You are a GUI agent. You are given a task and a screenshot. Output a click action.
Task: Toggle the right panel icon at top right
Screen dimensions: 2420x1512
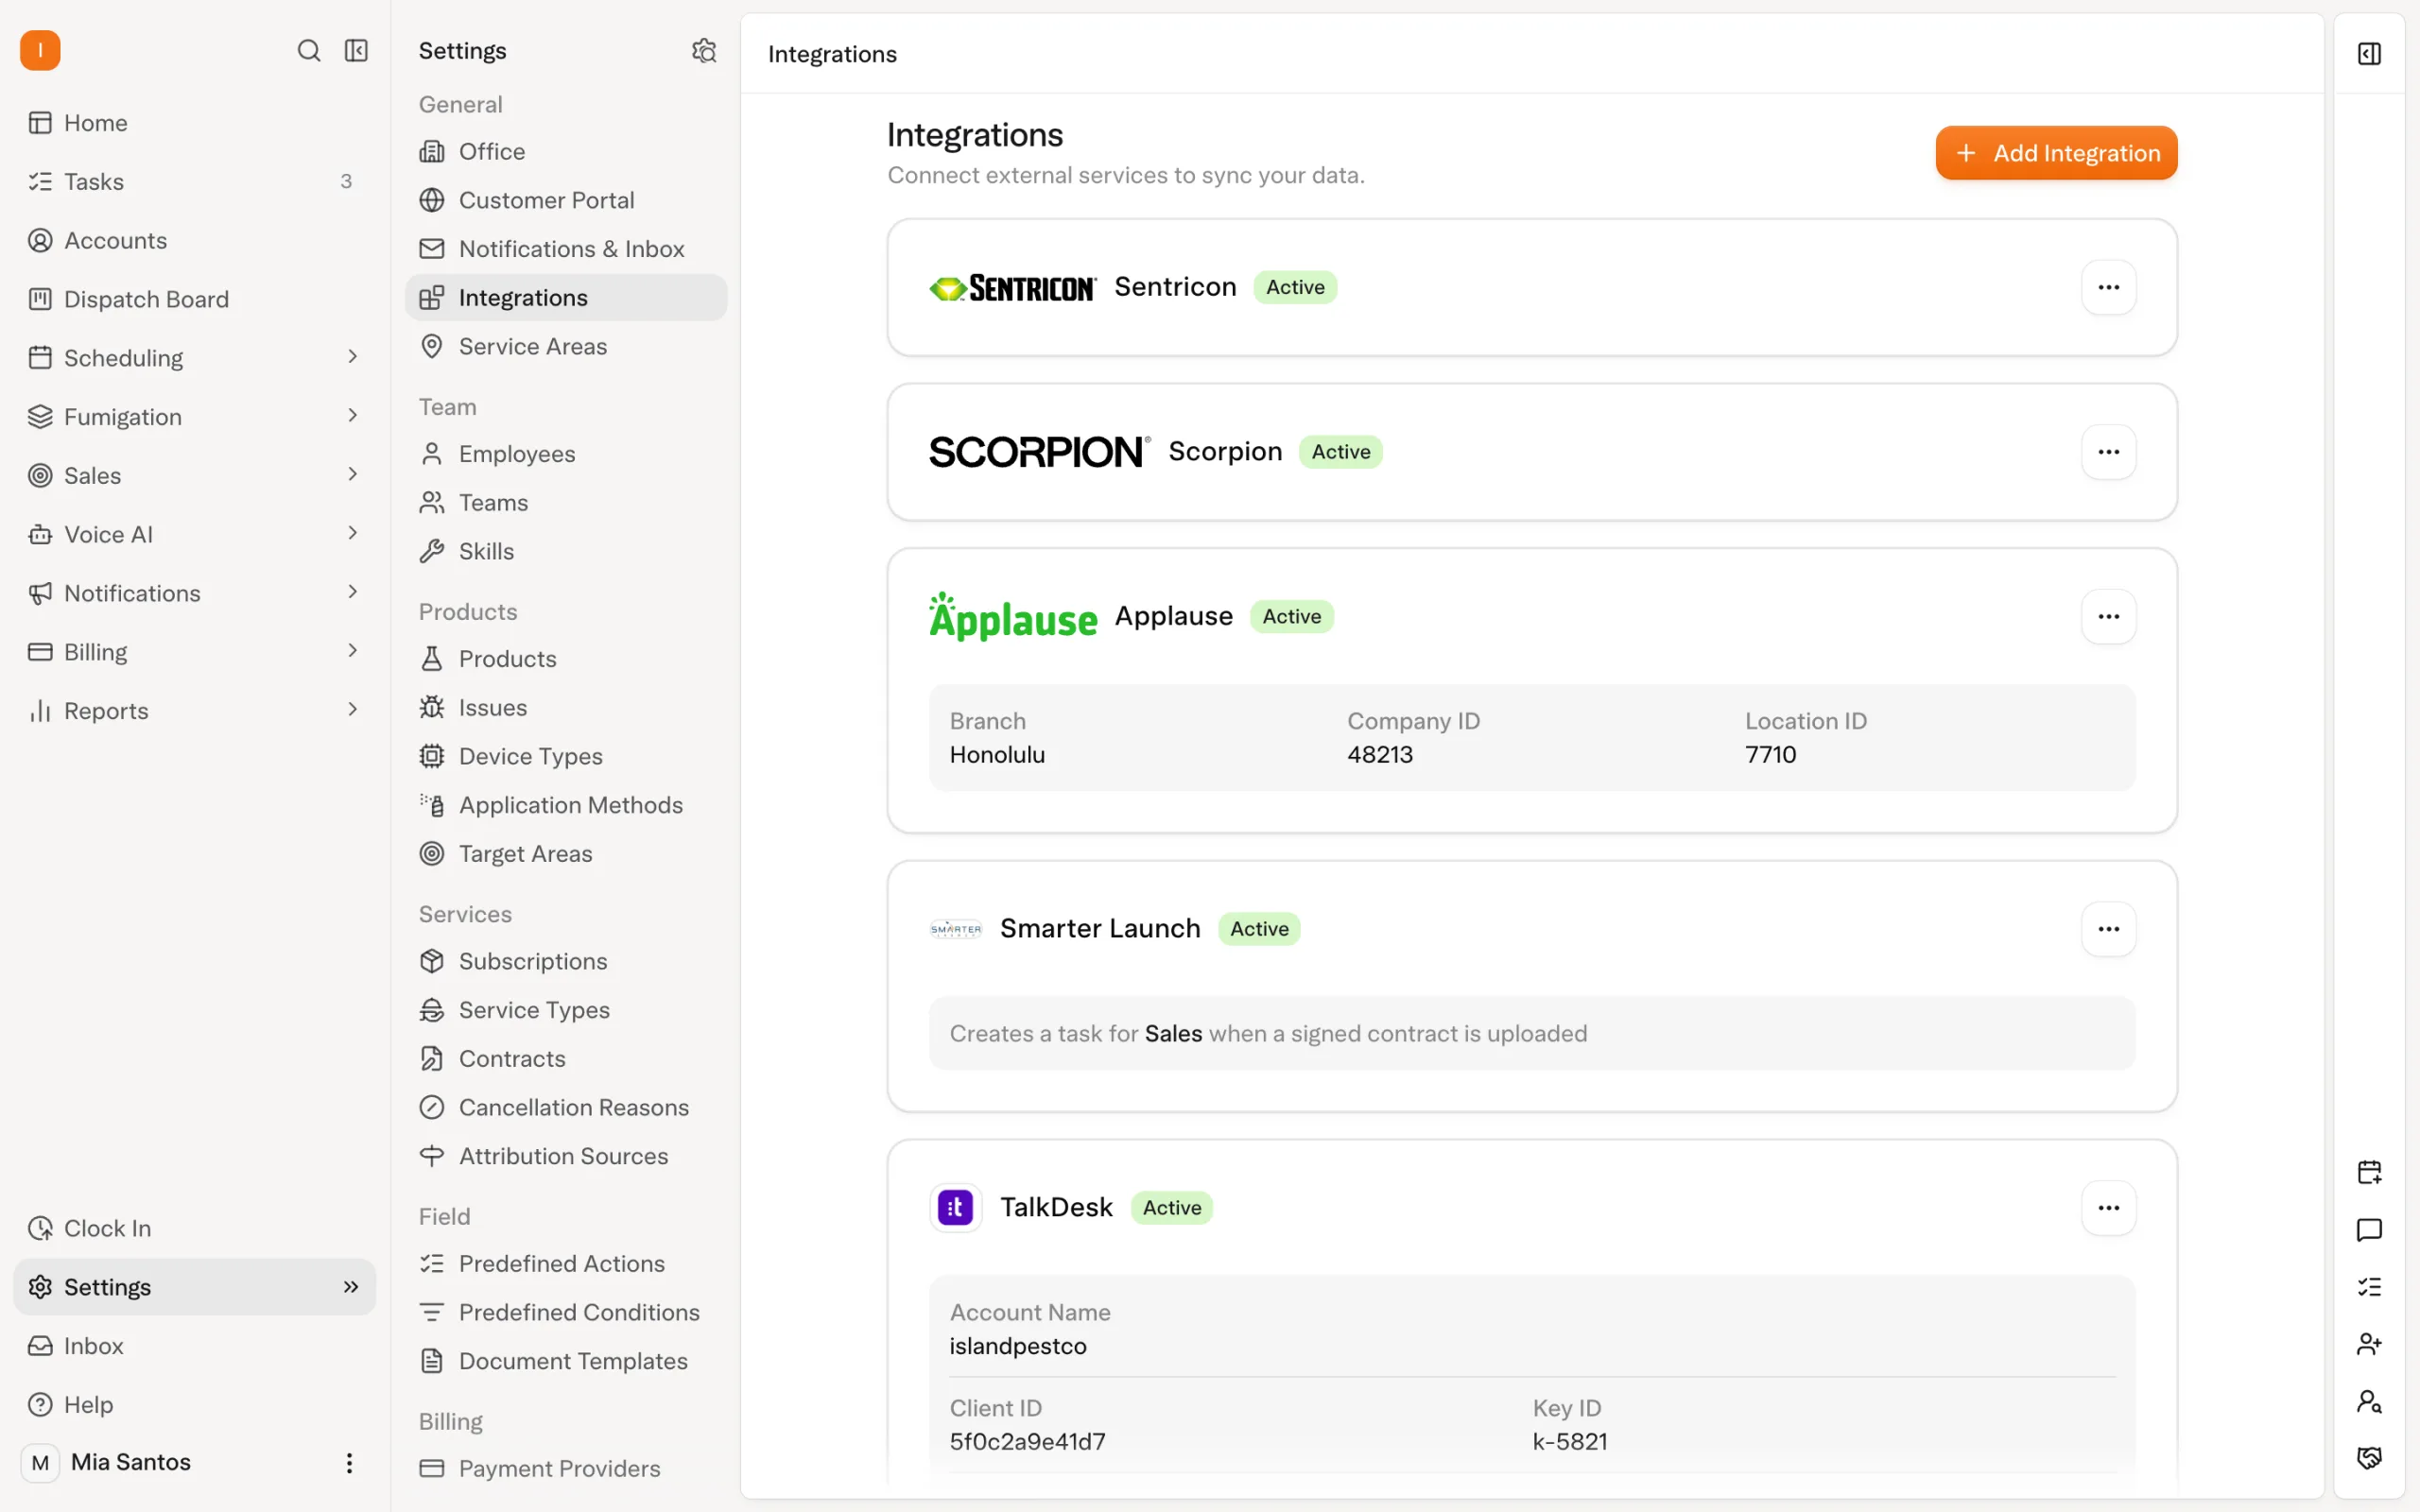(2369, 53)
